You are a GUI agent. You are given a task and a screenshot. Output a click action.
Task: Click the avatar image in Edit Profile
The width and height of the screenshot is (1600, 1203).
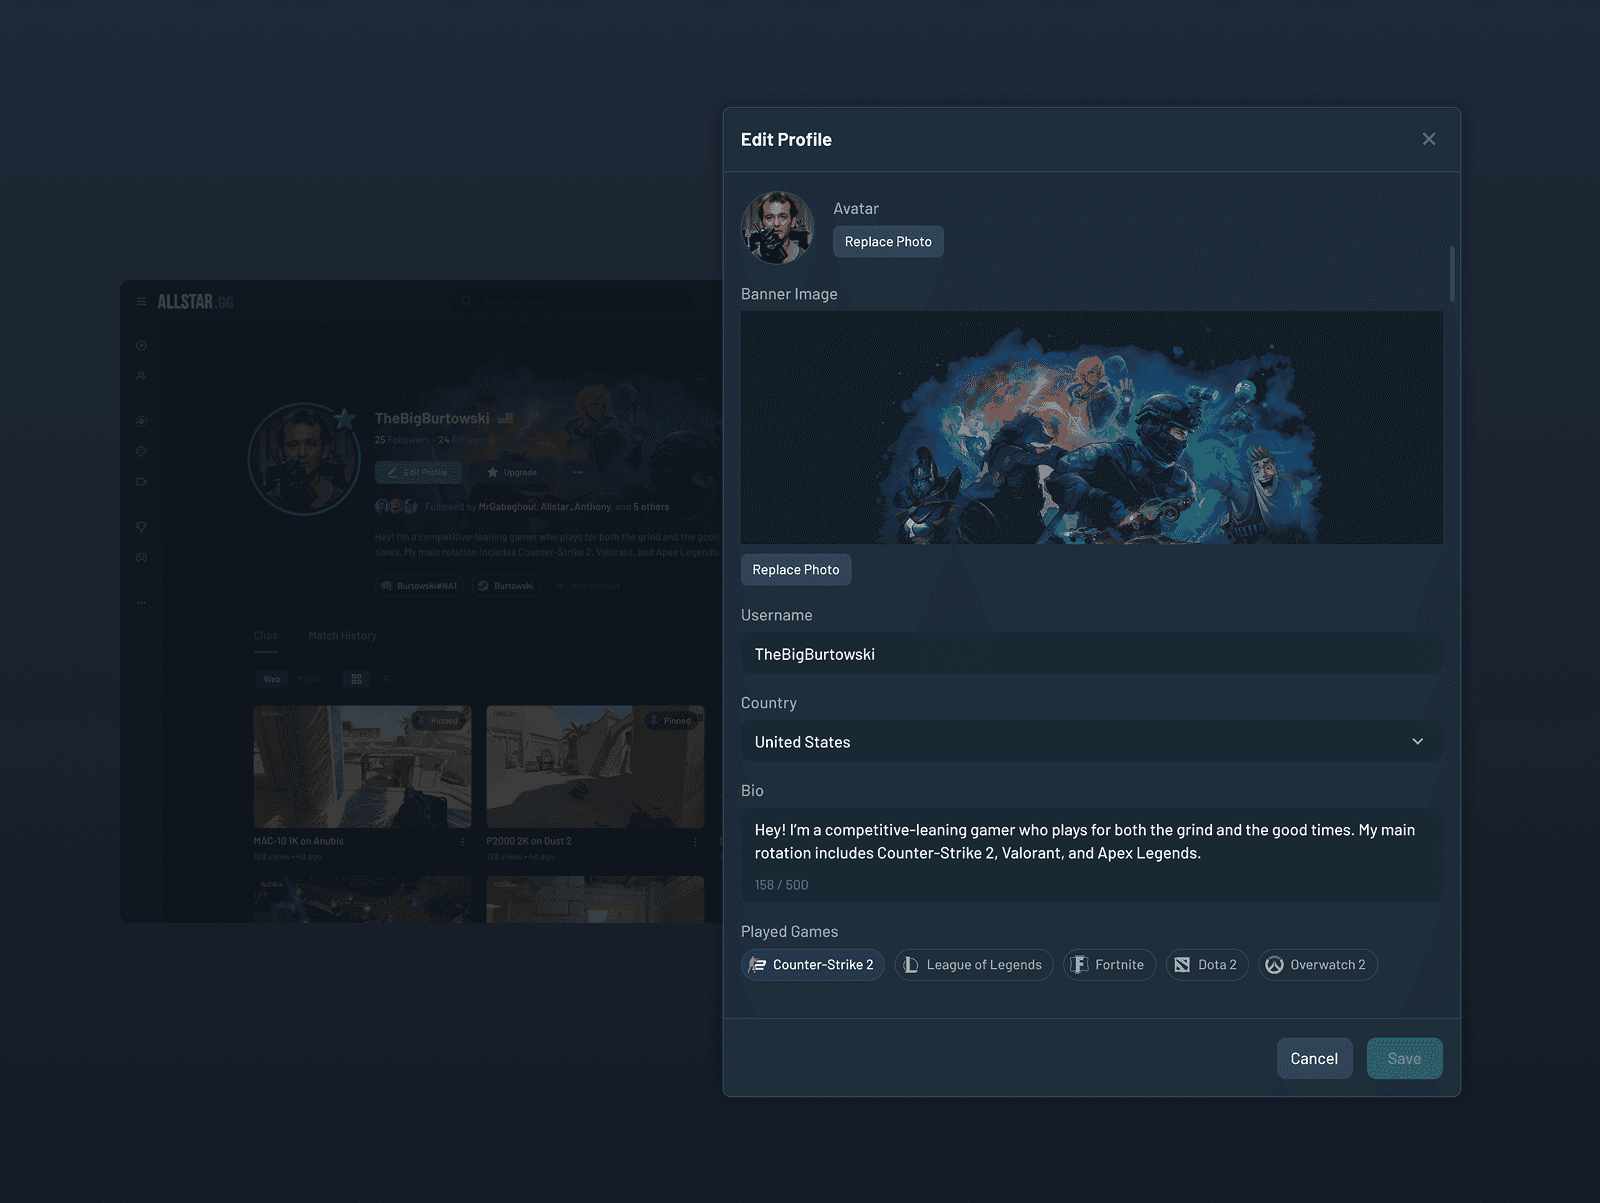(x=778, y=228)
